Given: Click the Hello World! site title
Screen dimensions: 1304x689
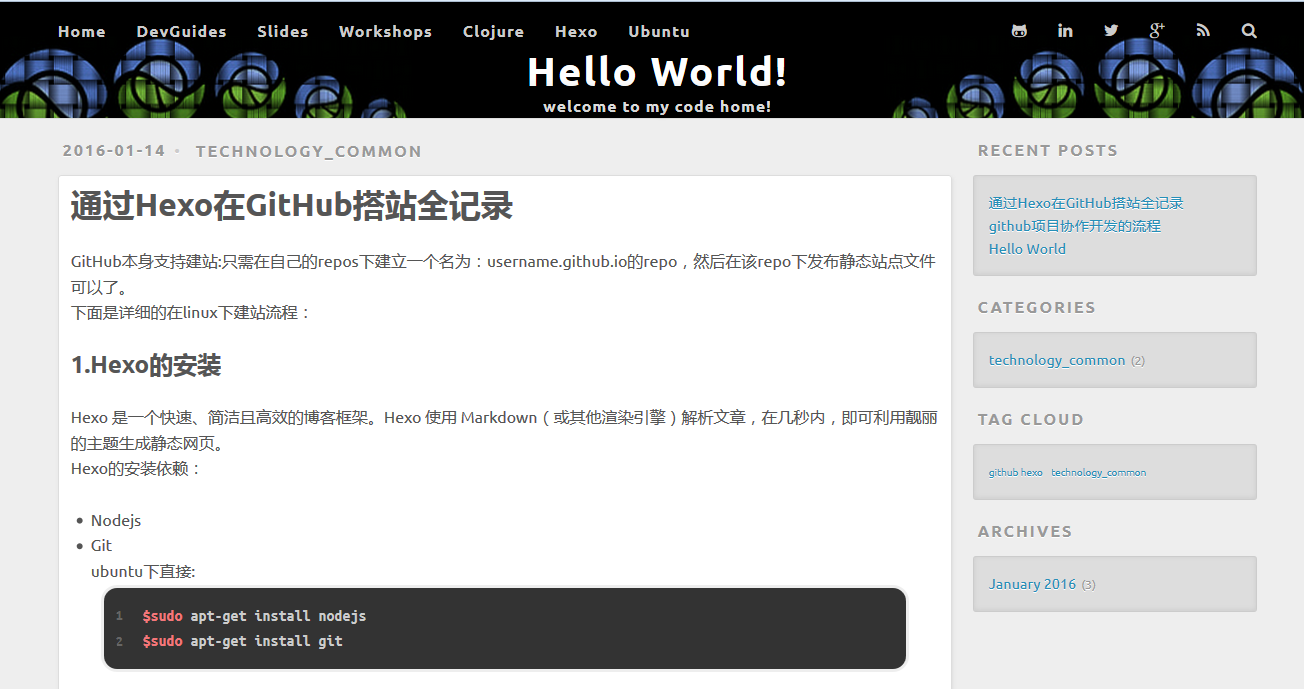Looking at the screenshot, I should tap(657, 72).
